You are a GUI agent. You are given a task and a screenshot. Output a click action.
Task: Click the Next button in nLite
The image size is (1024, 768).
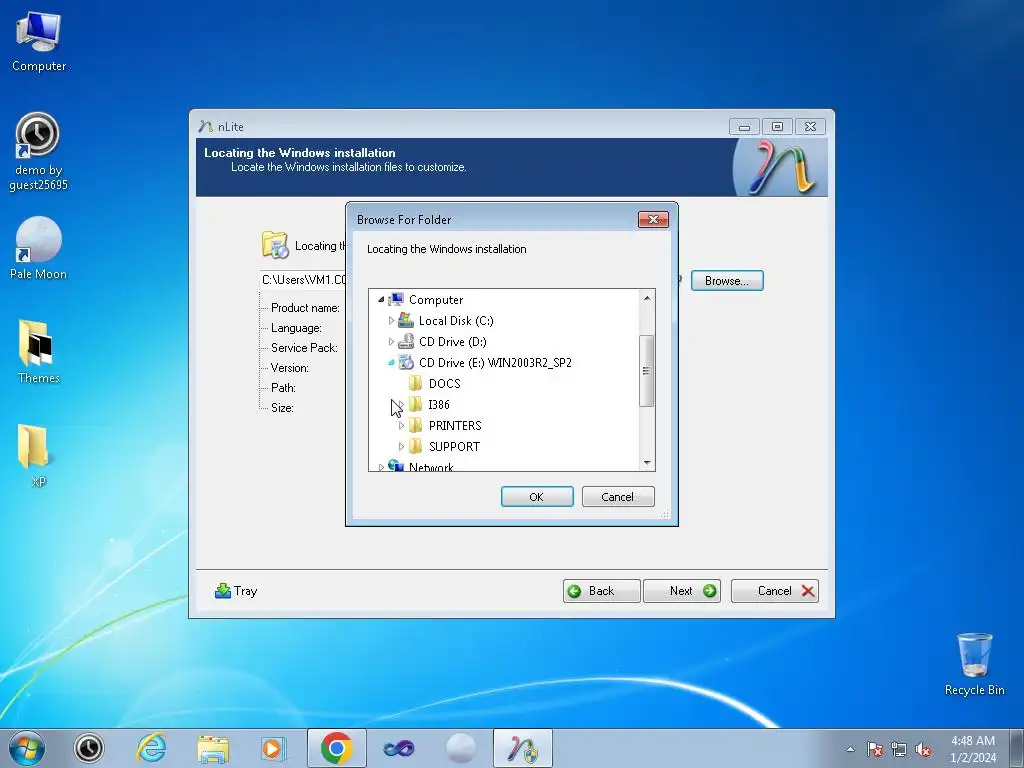tap(682, 590)
